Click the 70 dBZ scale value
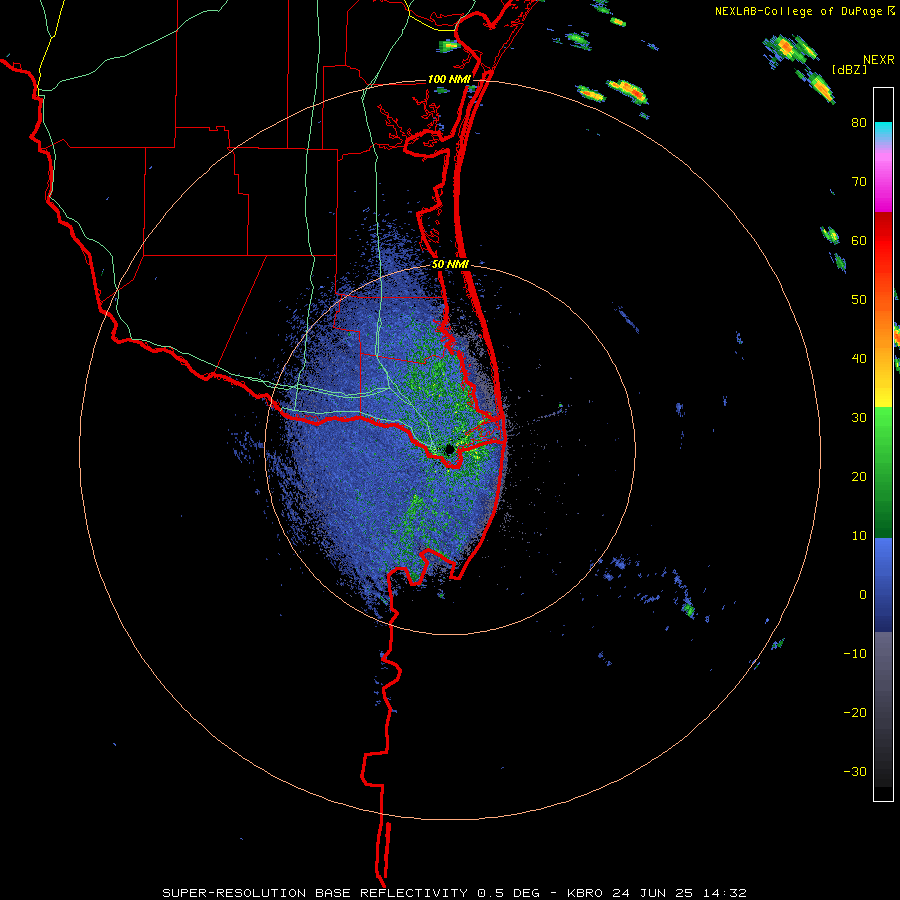The height and width of the screenshot is (900, 900). (859, 182)
